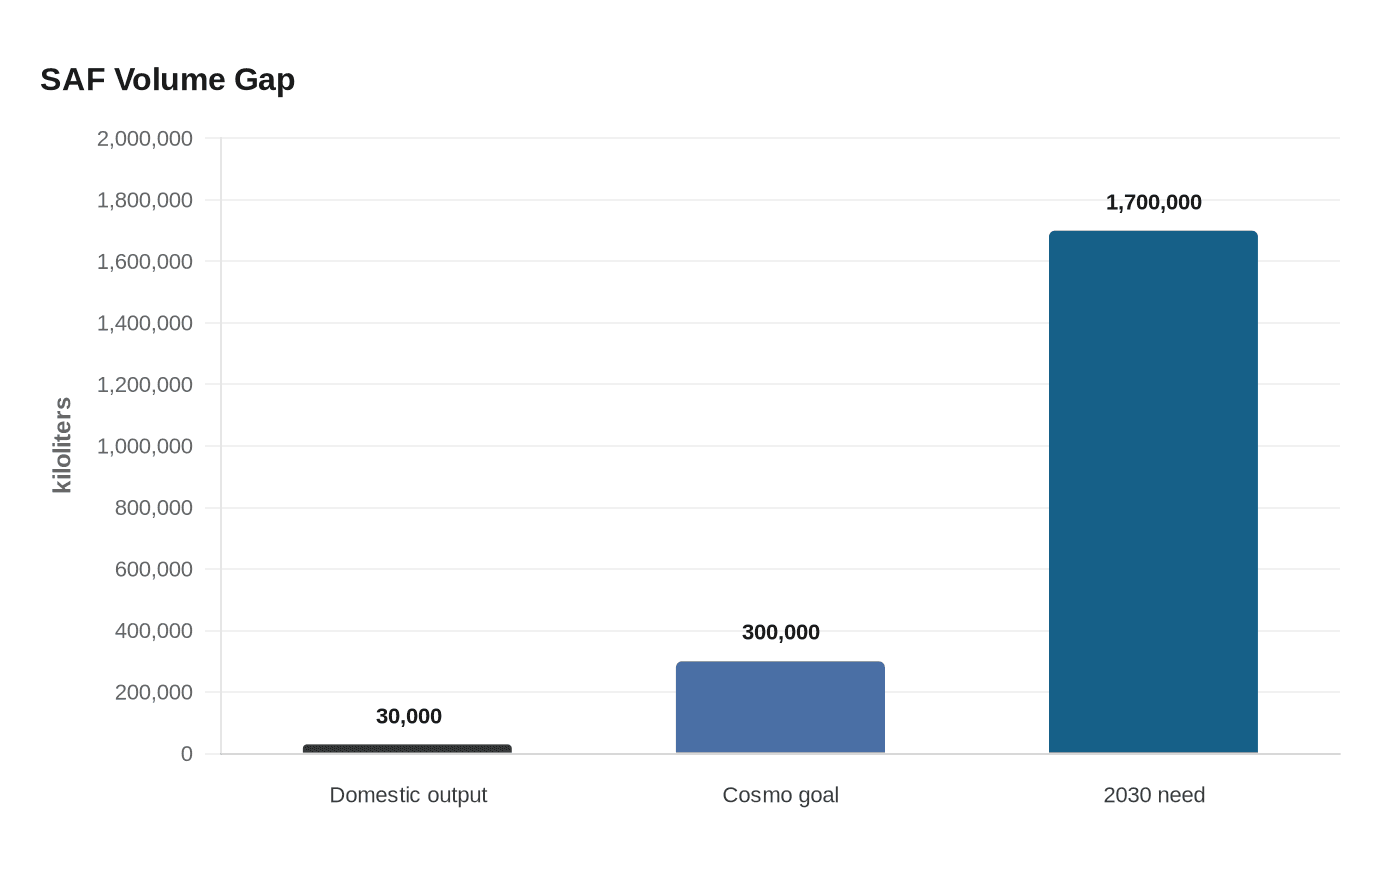1400x880 pixels.
Task: Click the 2,000,000 axis tick label
Action: click(144, 138)
